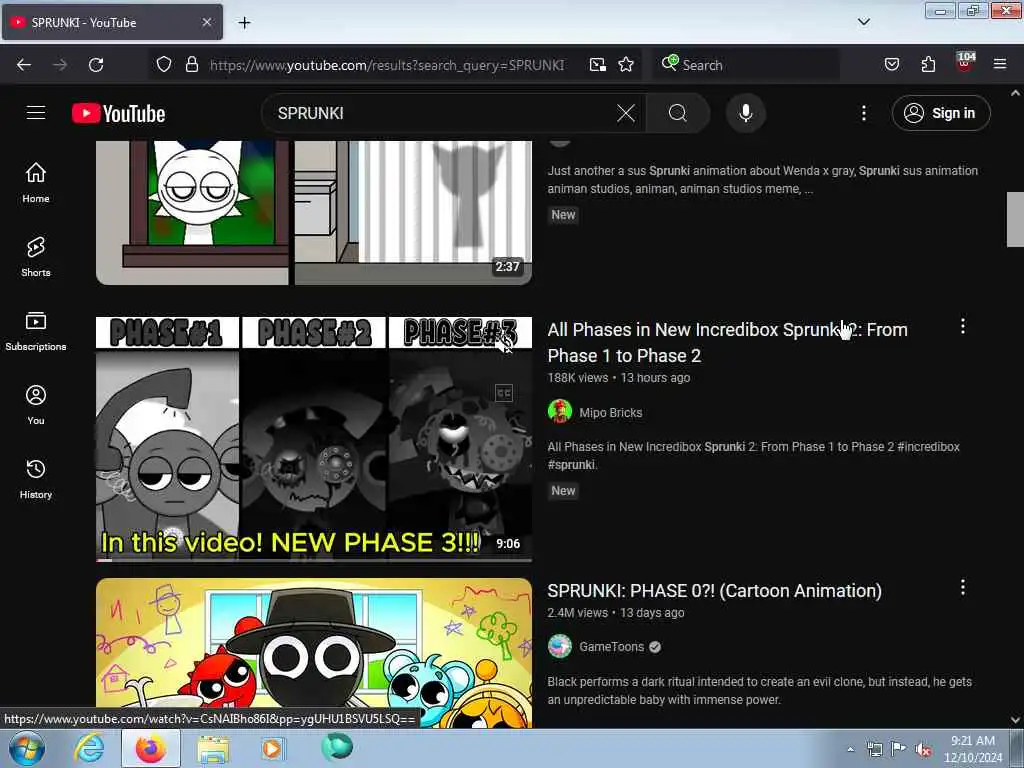Click the address bar URL
The height and width of the screenshot is (768, 1024).
(387, 65)
